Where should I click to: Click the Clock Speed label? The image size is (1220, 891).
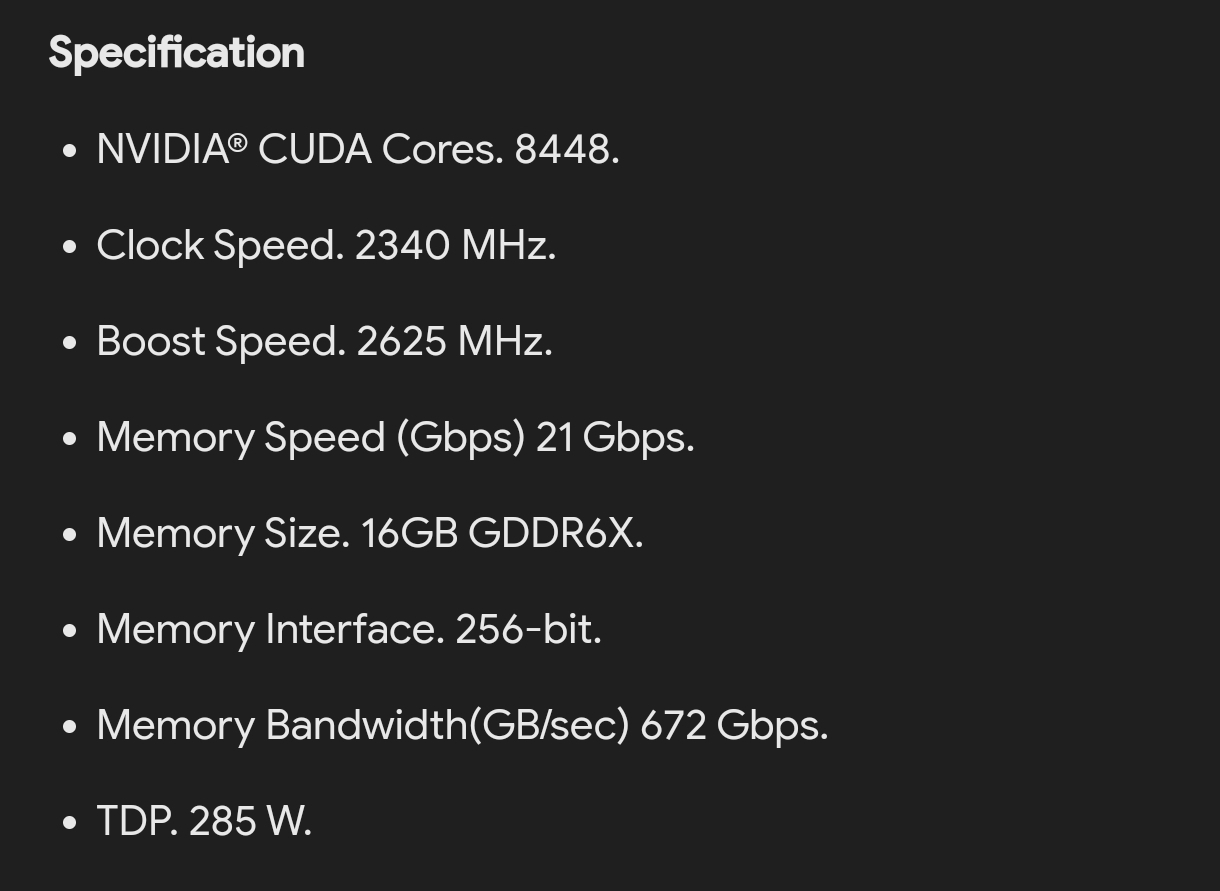click(x=218, y=246)
